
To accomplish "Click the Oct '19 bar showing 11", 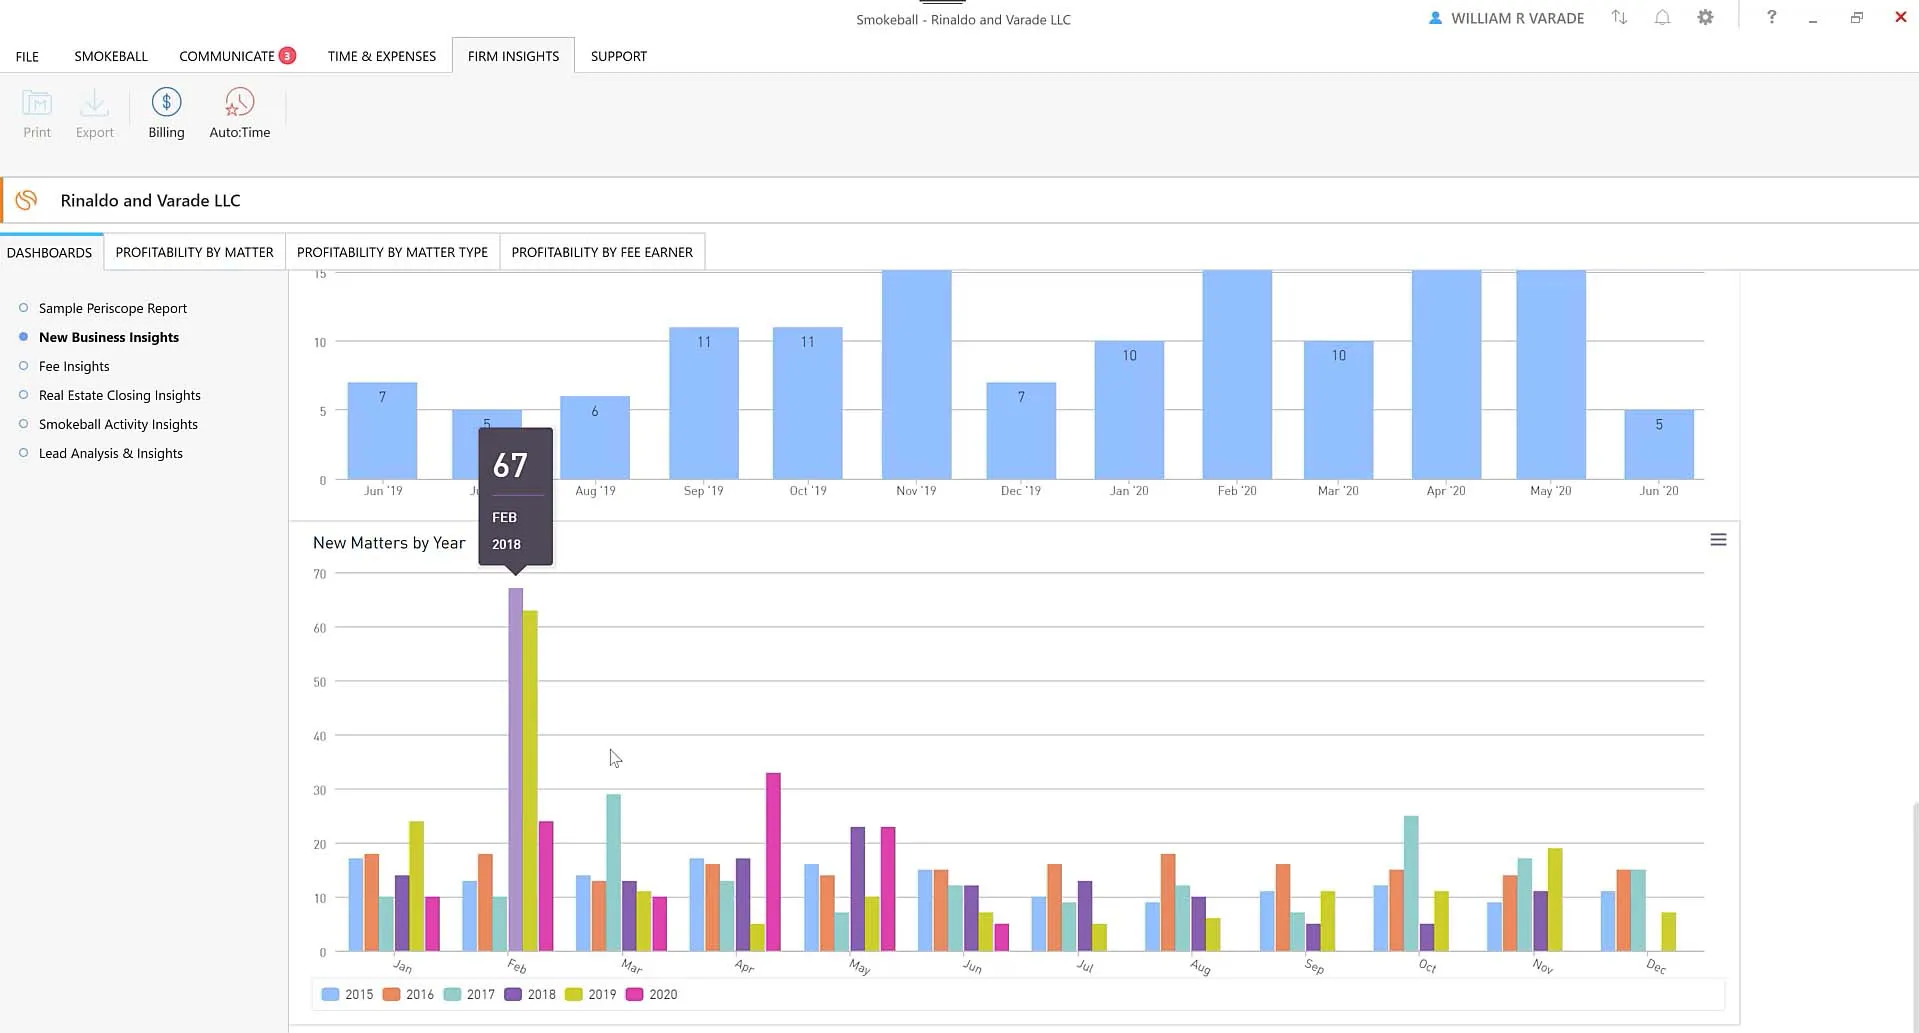I will pos(808,403).
